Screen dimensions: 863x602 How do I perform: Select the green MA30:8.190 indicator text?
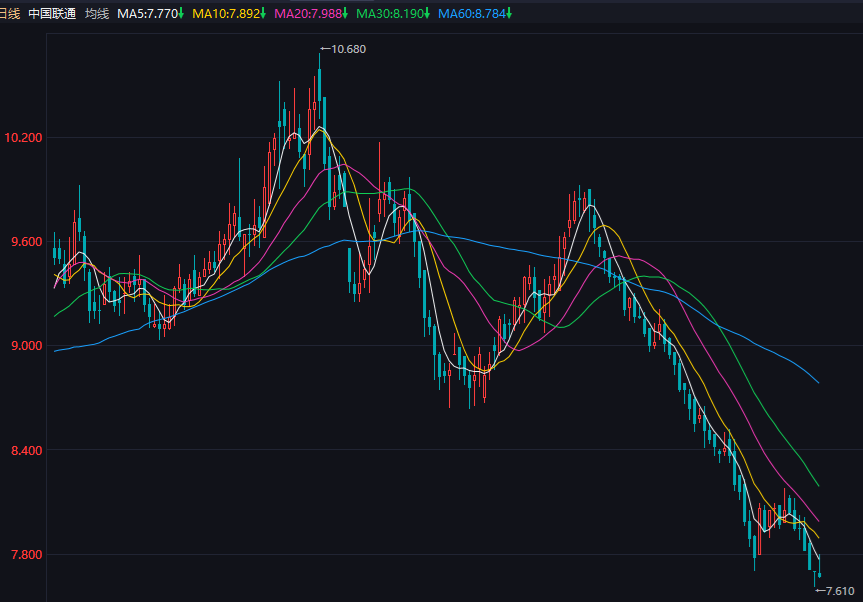coord(389,13)
